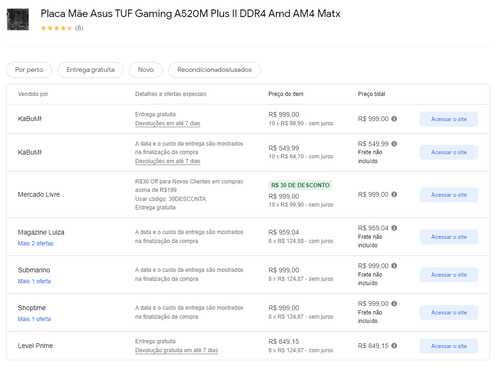500x366 pixels.
Task: Enable the Novo filter chip
Action: coord(146,70)
